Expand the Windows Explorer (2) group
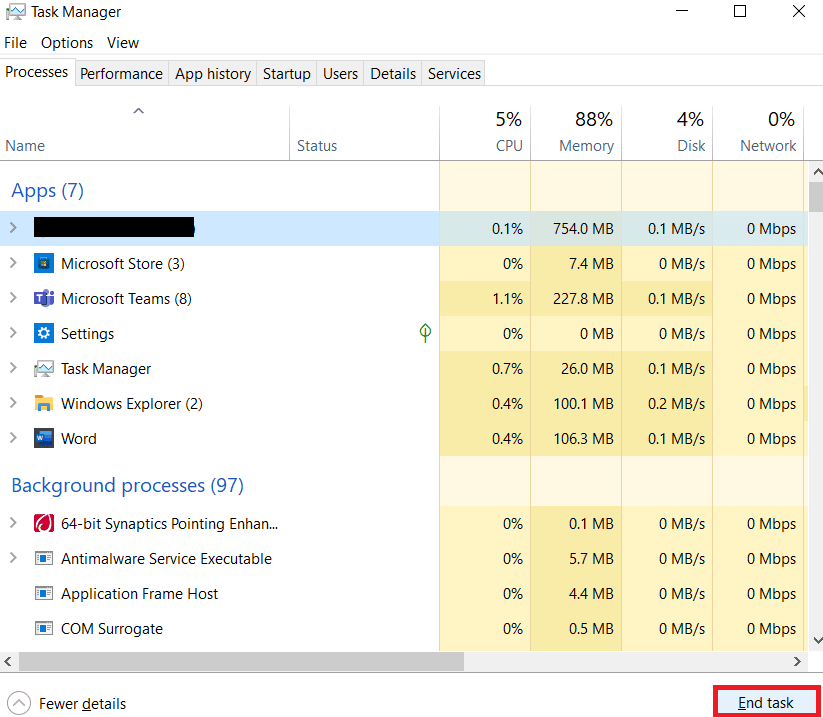823x717 pixels. (x=13, y=403)
